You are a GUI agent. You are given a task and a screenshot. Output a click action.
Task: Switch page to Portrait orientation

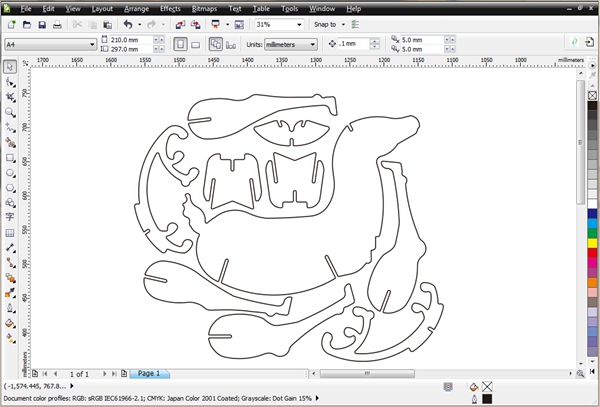[x=180, y=44]
